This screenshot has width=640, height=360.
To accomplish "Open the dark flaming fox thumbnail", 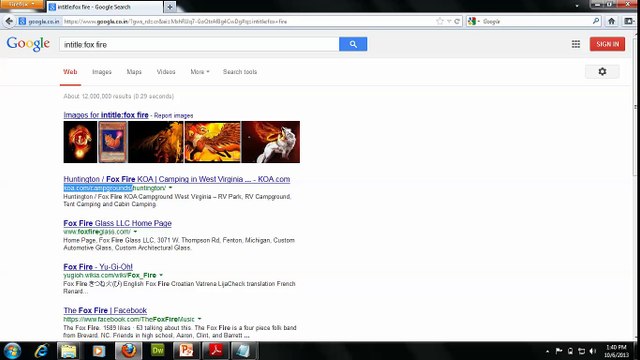I will click(156, 142).
